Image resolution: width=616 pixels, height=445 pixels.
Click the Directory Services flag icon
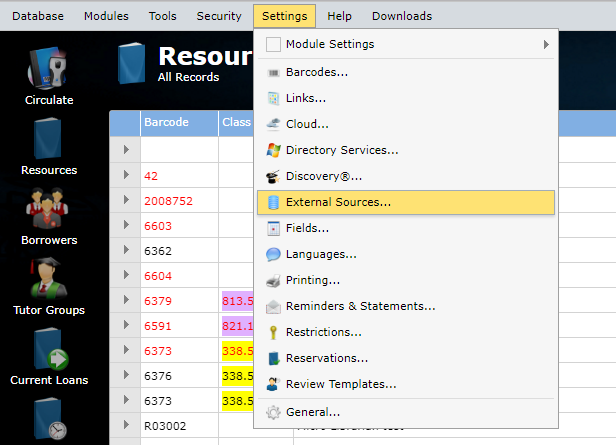273,150
